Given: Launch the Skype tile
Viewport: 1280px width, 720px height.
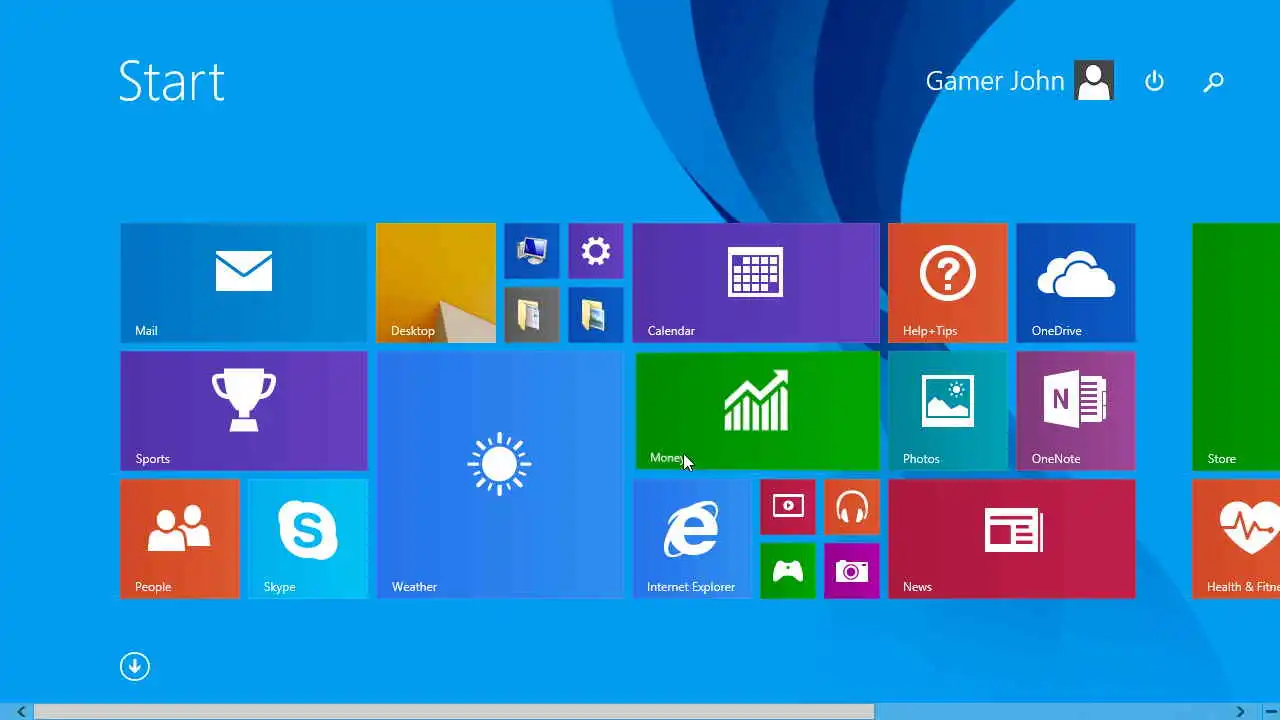Looking at the screenshot, I should click(308, 539).
